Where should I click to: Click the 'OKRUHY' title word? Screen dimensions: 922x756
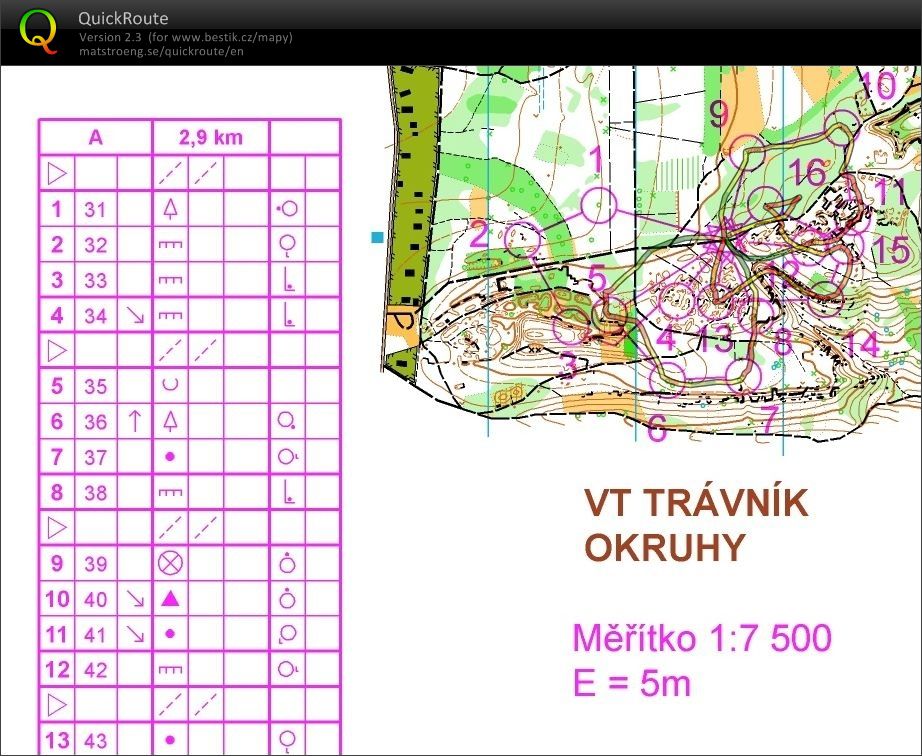coord(665,547)
